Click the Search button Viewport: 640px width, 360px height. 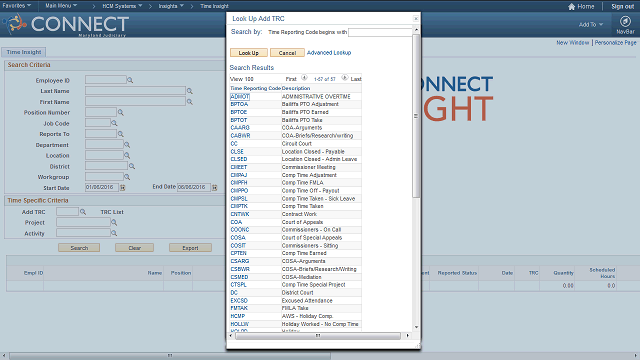[79, 248]
